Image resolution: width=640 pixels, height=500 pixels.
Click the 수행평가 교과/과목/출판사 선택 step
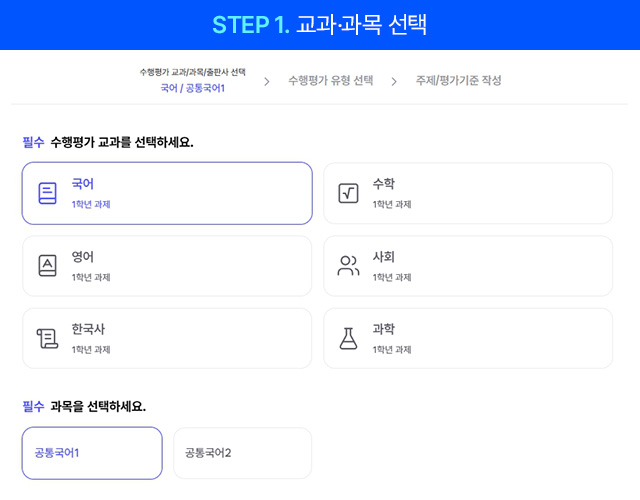(192, 73)
